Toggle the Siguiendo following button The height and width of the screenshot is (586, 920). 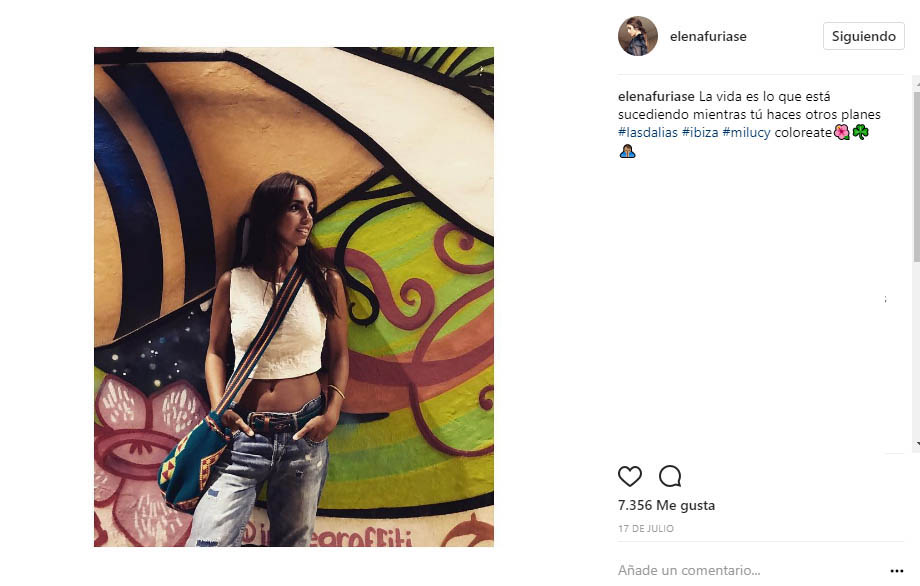coord(864,36)
